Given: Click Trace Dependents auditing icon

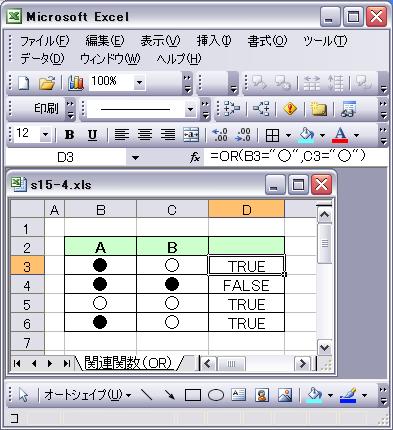Looking at the screenshot, I should (x=261, y=109).
